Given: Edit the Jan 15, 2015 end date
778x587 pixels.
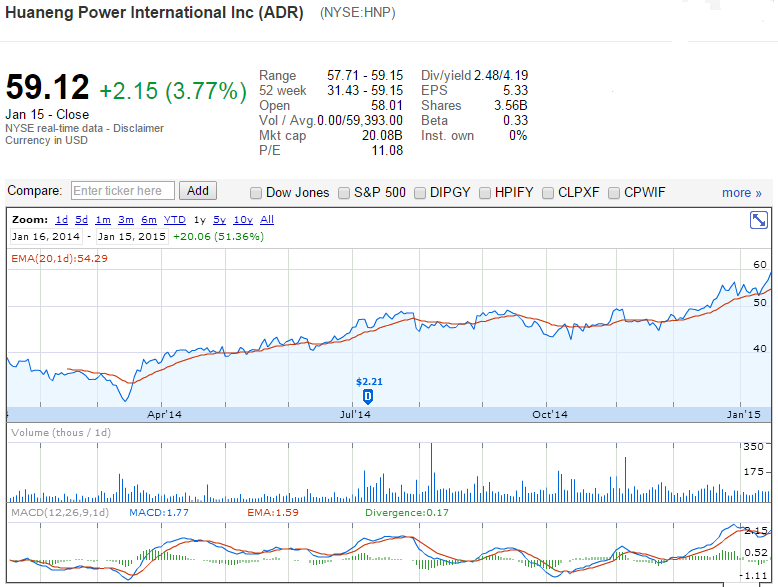Looking at the screenshot, I should coord(132,237).
